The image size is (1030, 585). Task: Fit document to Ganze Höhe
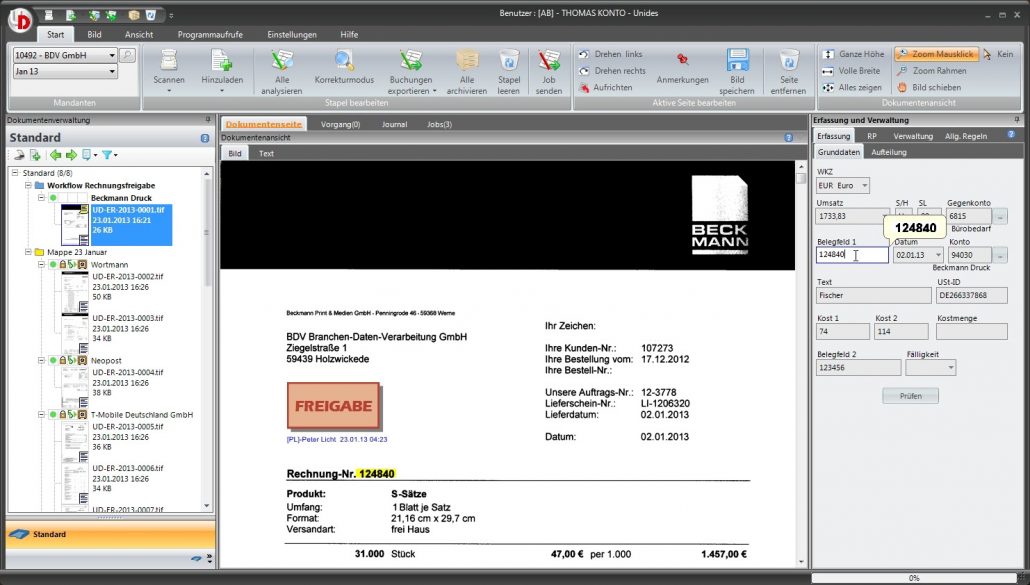tap(853, 54)
